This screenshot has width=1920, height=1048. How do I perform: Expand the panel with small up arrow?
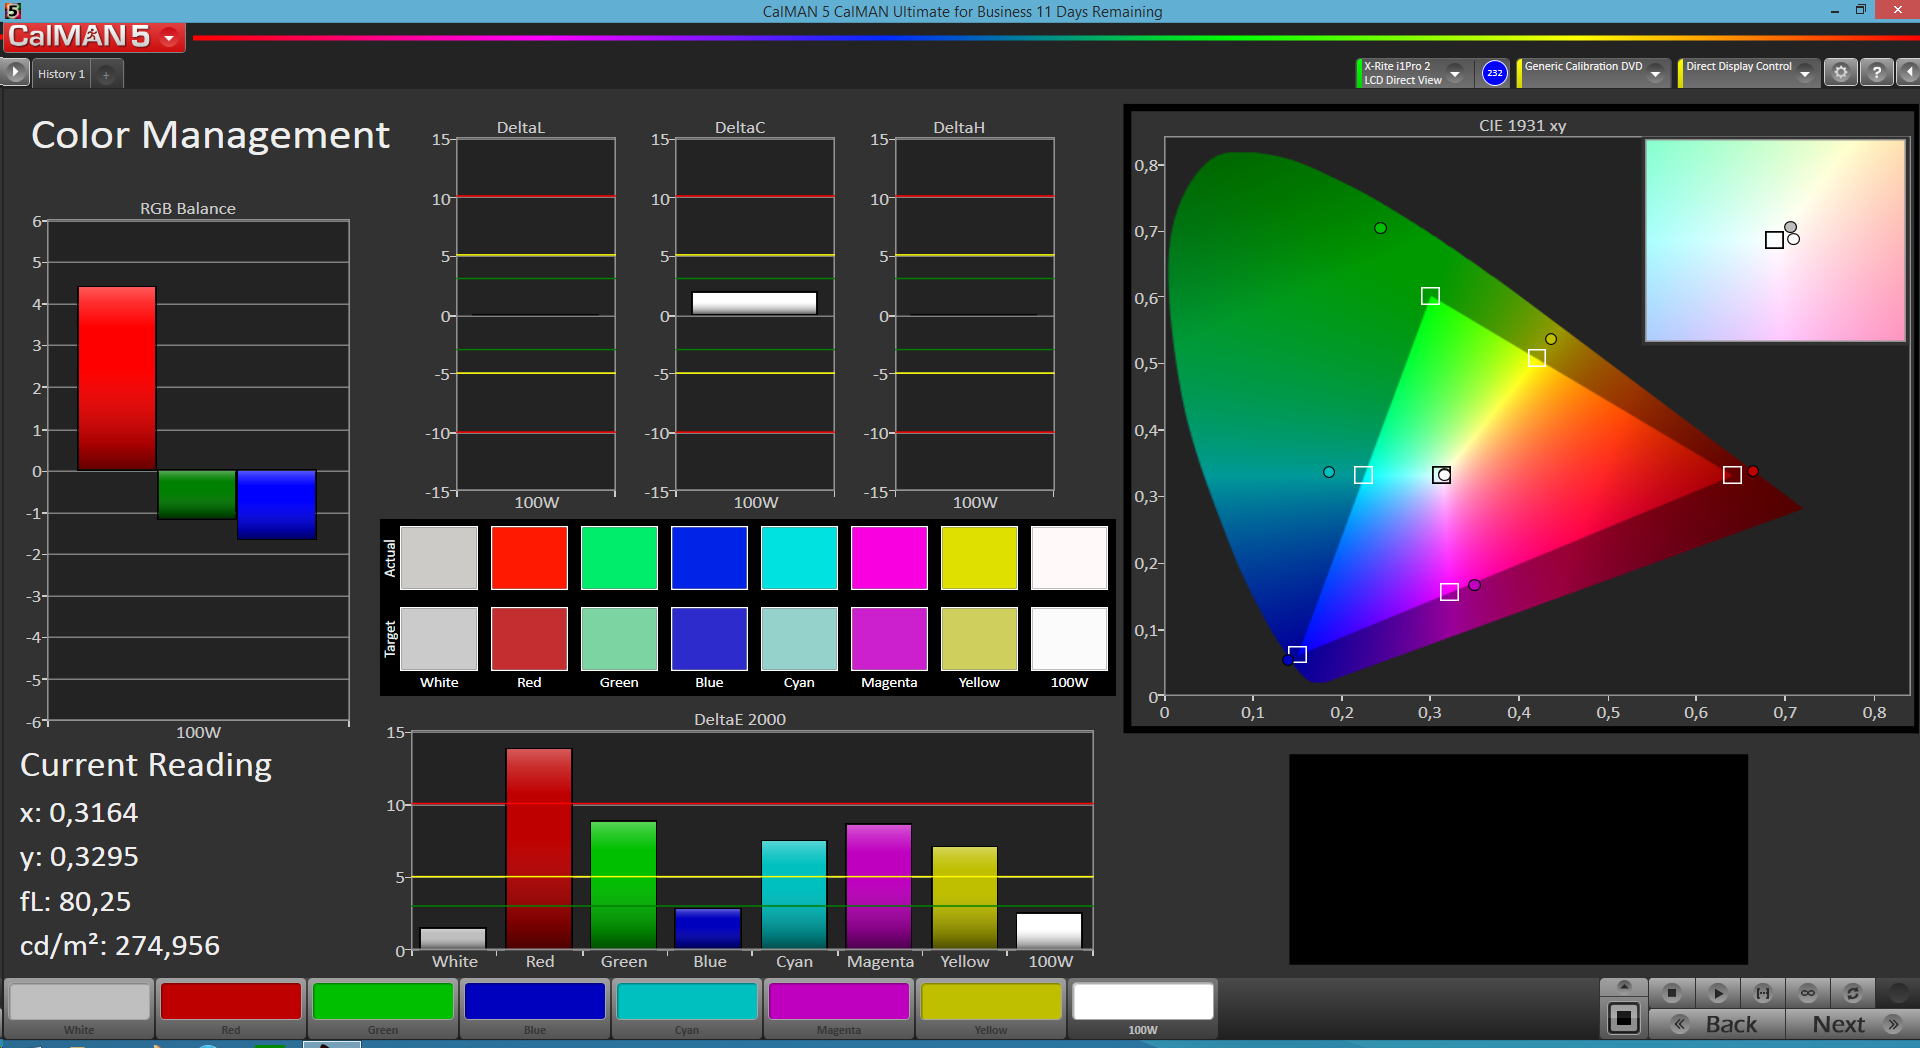[1624, 986]
